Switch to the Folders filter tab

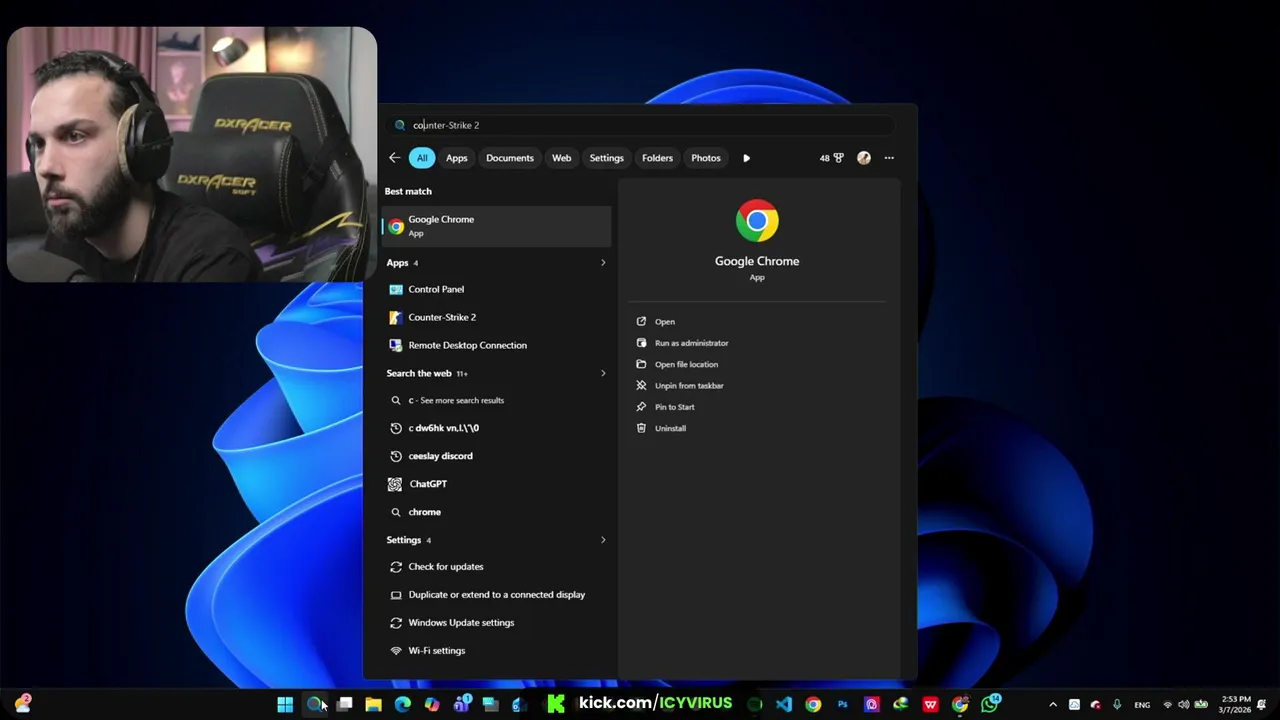click(x=657, y=158)
